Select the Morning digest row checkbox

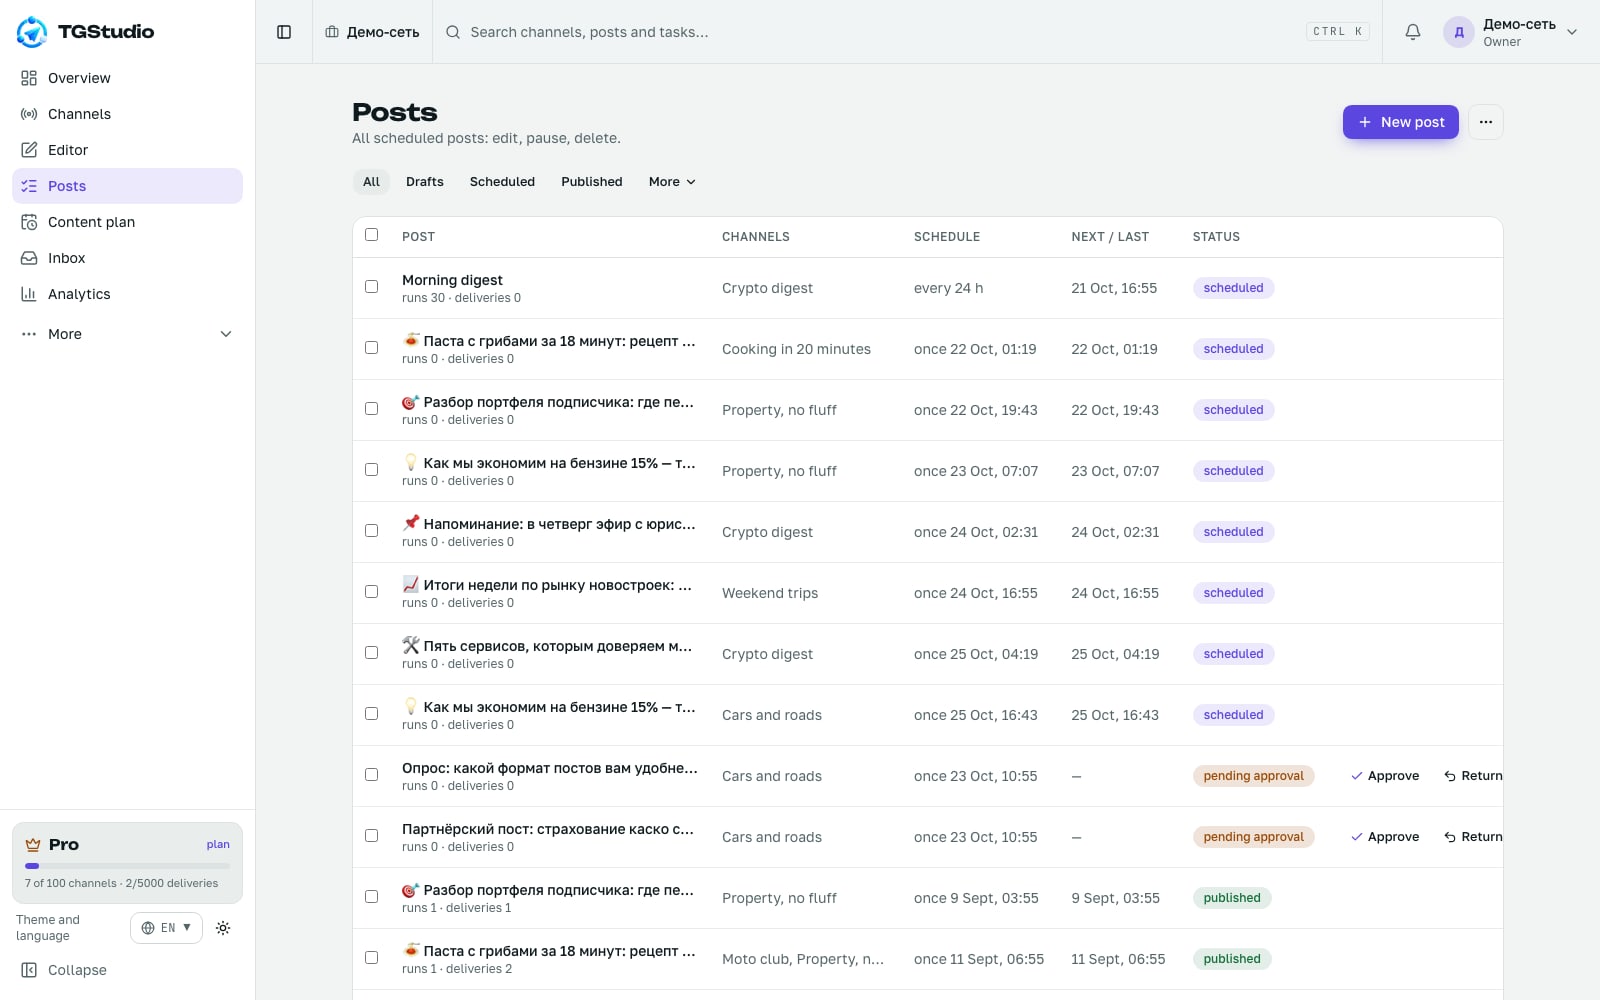[x=372, y=287]
